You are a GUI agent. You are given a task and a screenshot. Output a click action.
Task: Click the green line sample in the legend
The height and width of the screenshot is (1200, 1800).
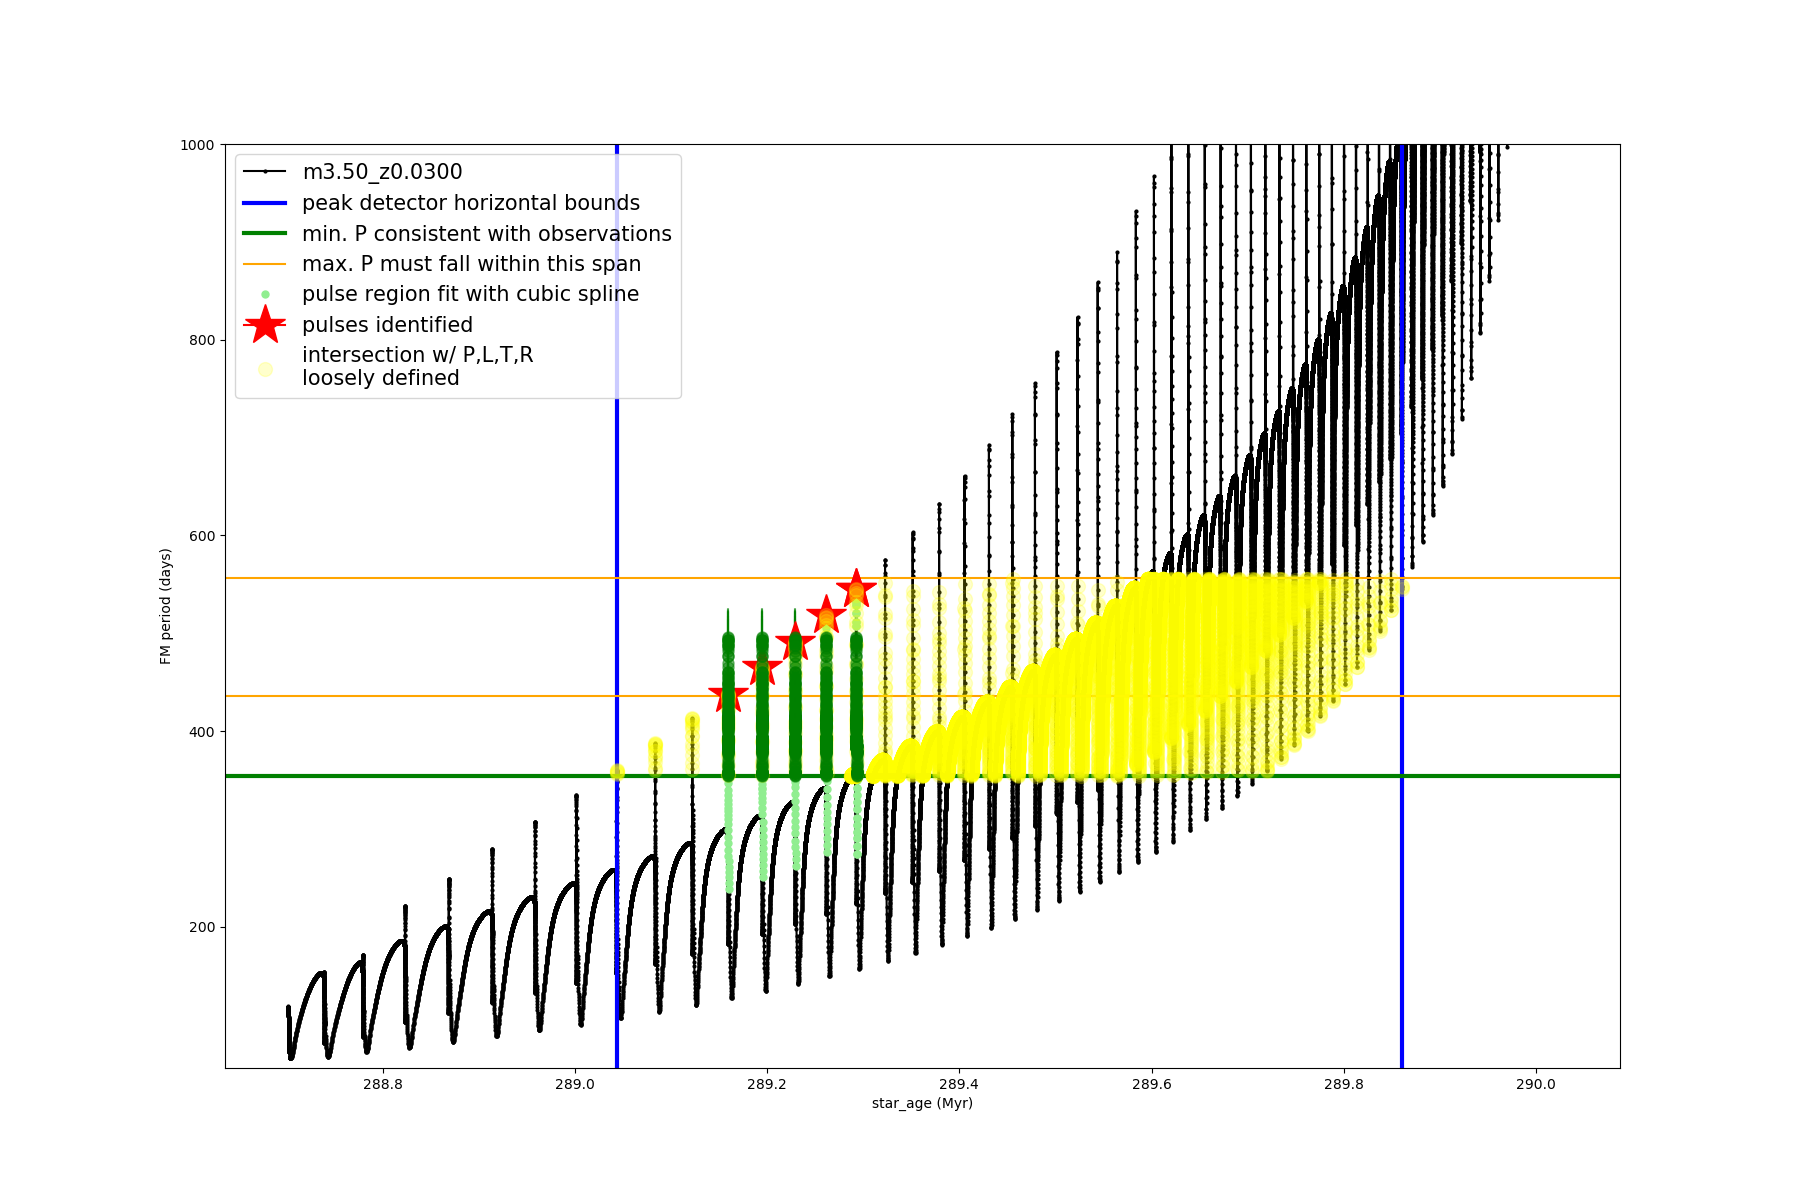(265, 233)
